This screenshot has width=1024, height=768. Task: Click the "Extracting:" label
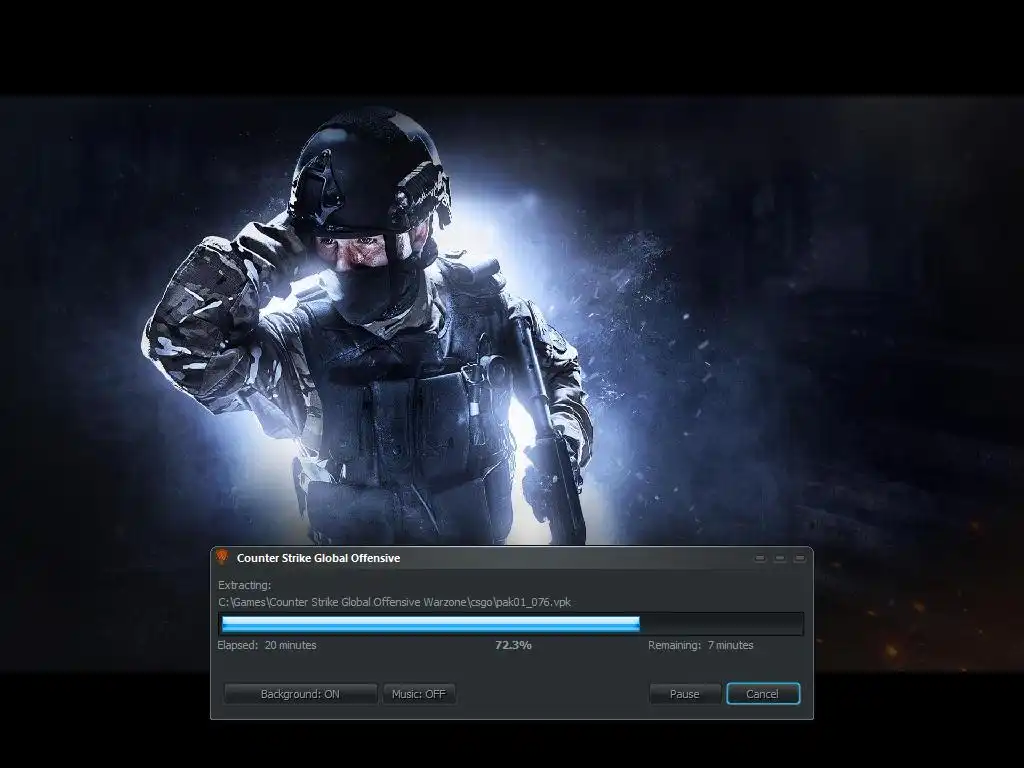pyautogui.click(x=244, y=585)
